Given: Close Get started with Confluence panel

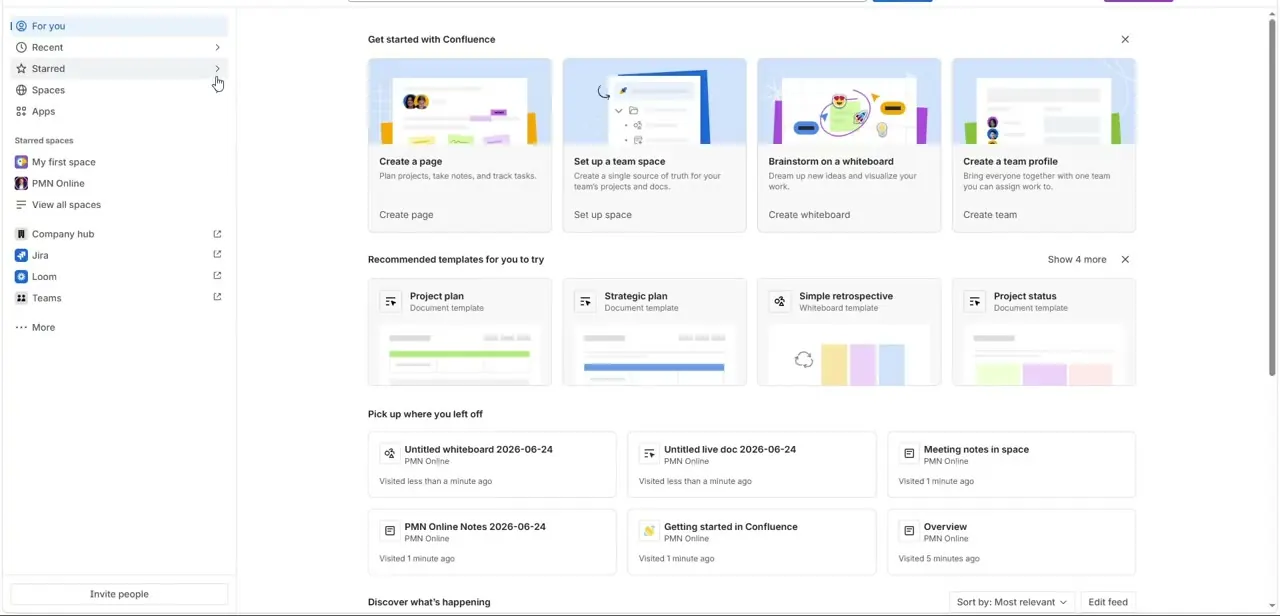Looking at the screenshot, I should coord(1125,39).
